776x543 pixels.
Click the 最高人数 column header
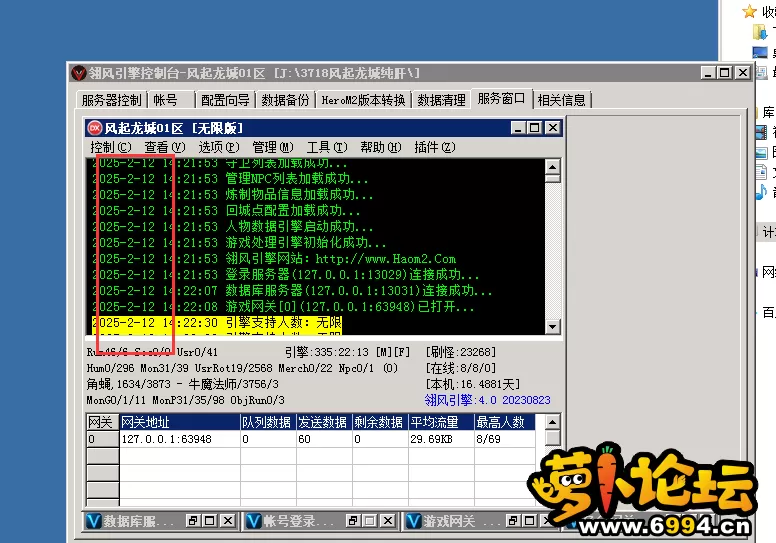(x=505, y=422)
